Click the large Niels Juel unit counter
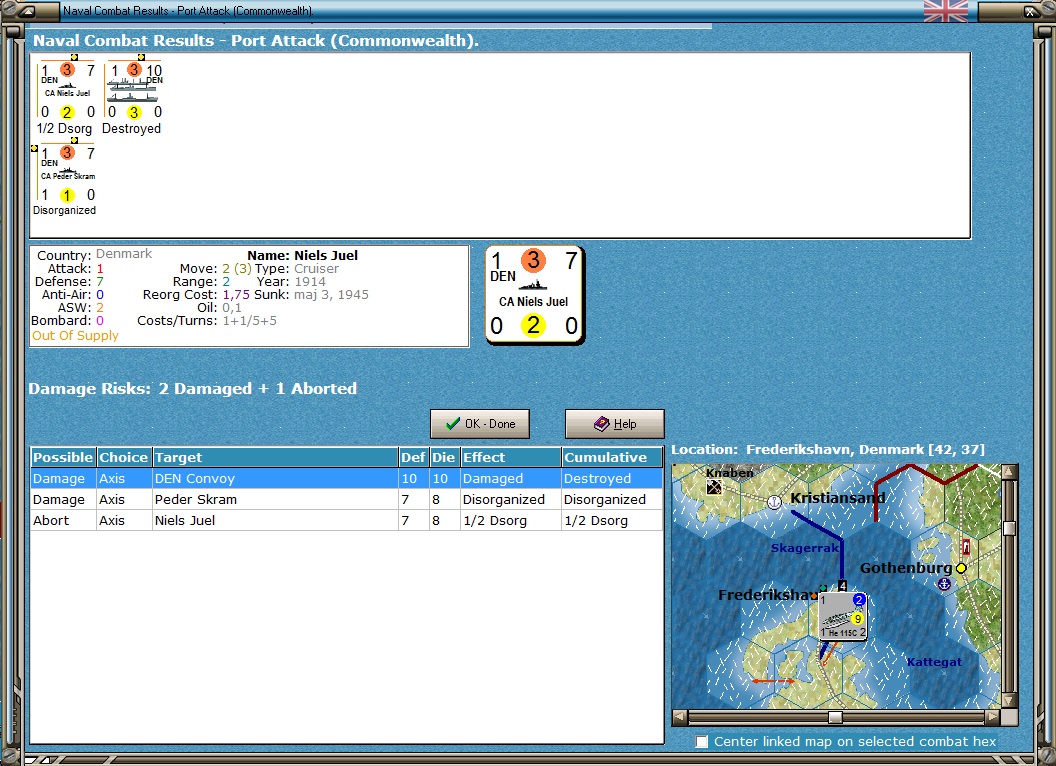1056x766 pixels. (535, 295)
